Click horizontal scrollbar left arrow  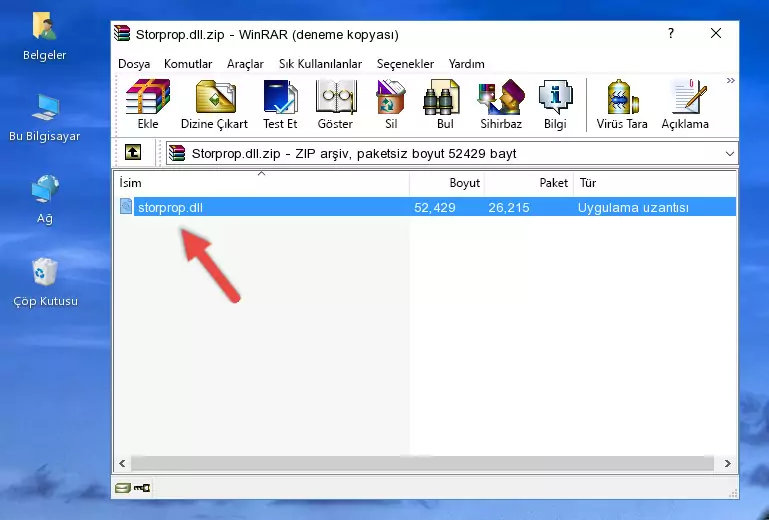tap(122, 463)
